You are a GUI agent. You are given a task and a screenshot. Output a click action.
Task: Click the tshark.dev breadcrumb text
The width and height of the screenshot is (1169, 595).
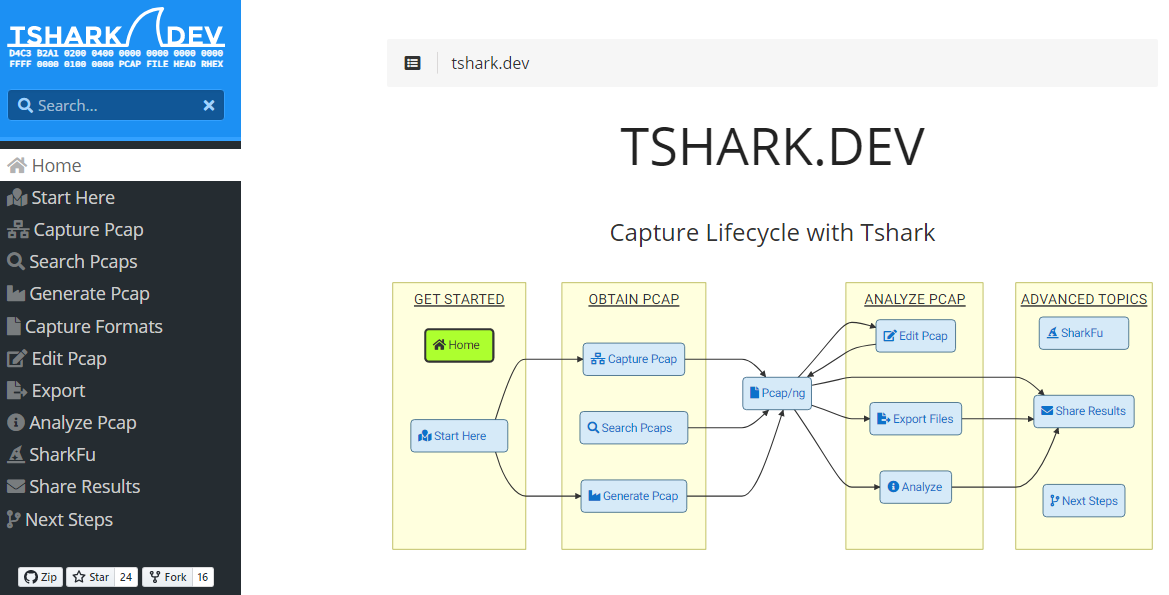click(490, 63)
